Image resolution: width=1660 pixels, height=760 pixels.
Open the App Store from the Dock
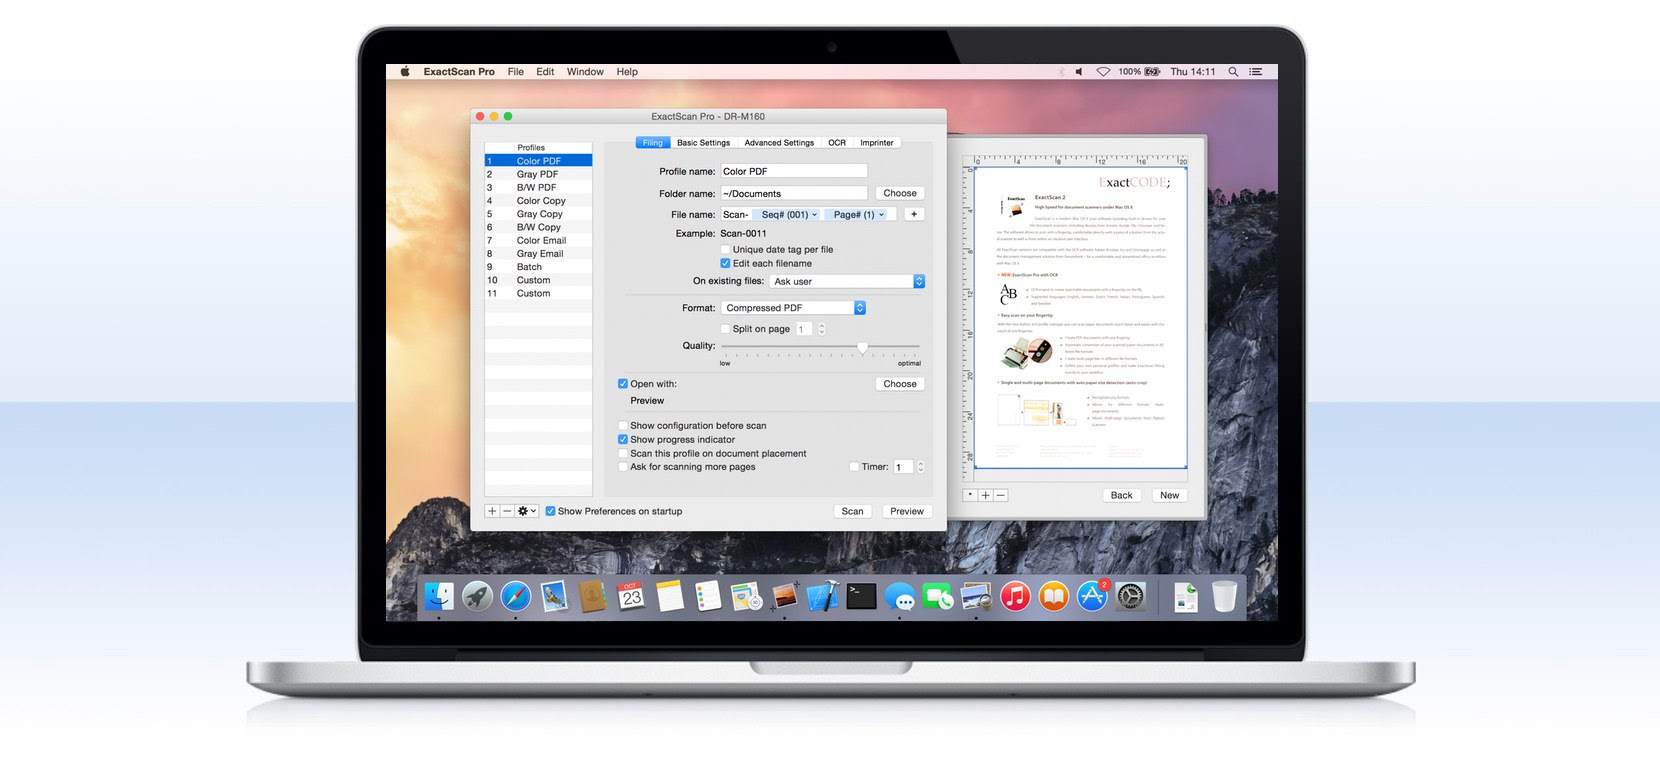click(1092, 597)
